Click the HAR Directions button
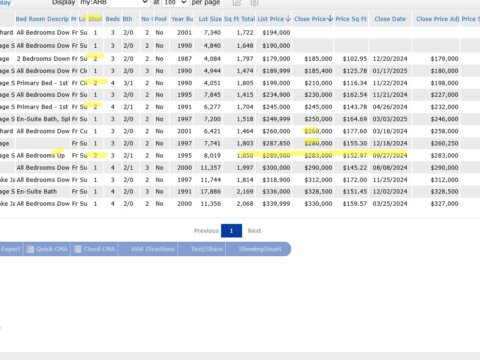This screenshot has width=480, height=360. point(153,249)
